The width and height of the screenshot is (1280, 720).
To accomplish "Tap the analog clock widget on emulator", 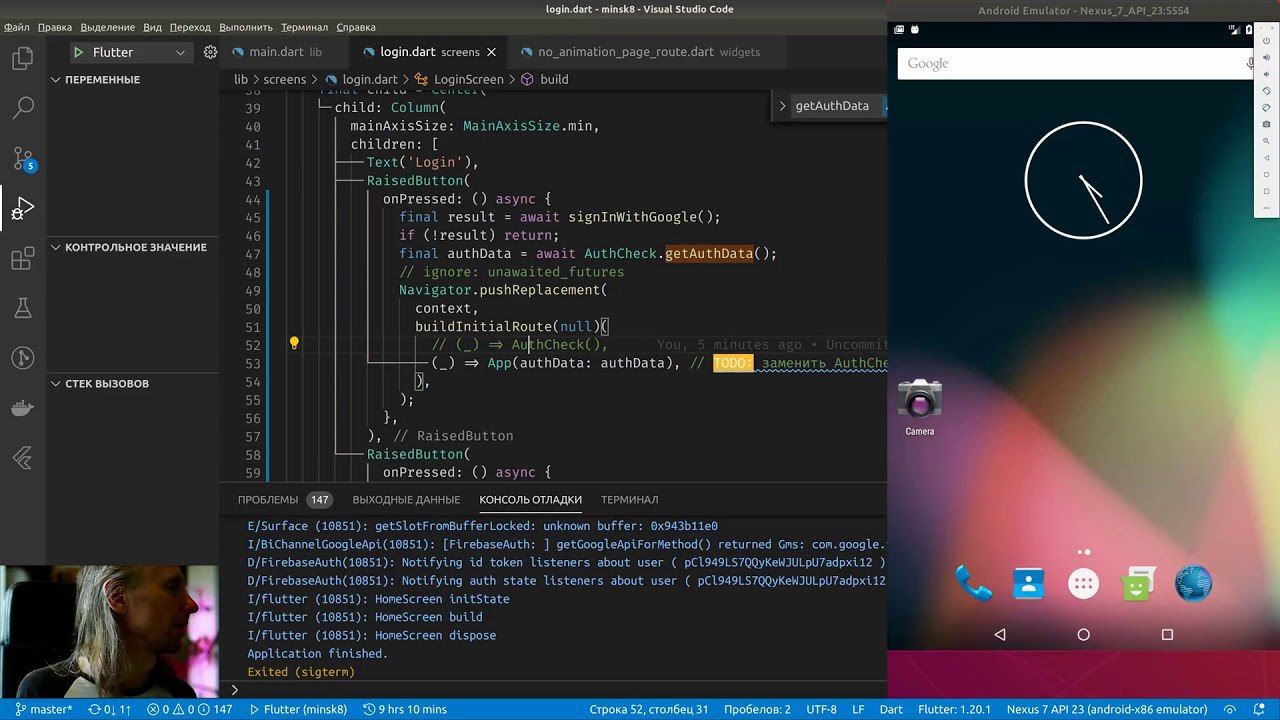I will click(1083, 180).
